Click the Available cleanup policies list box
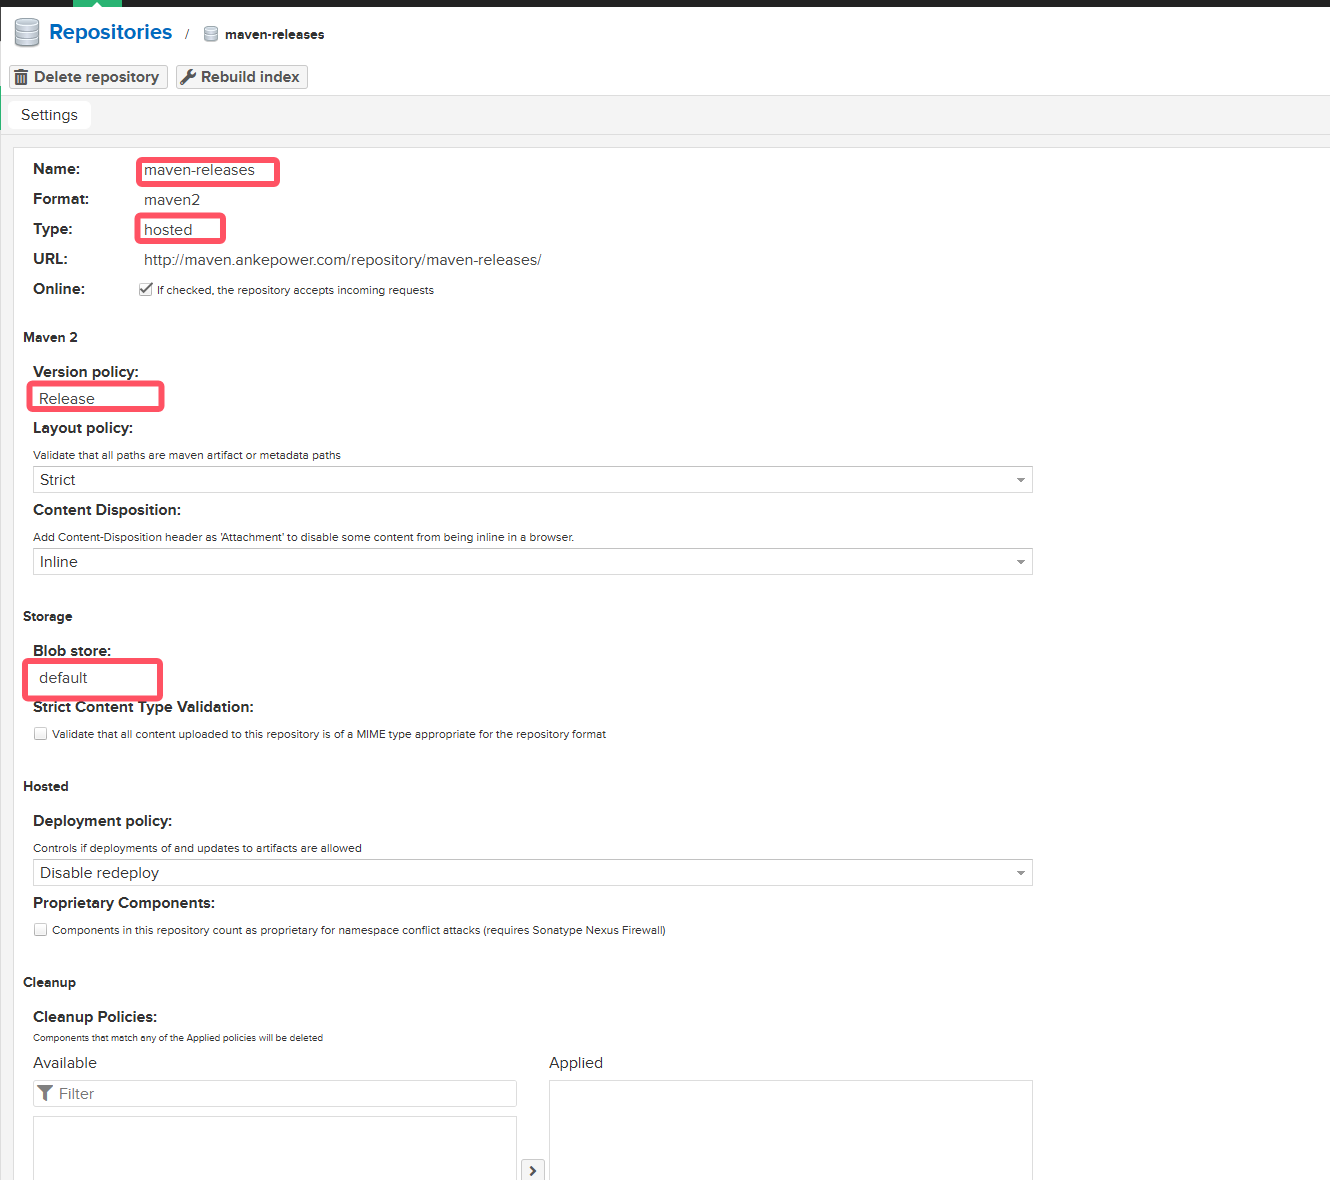This screenshot has height=1180, width=1330. click(x=274, y=1148)
